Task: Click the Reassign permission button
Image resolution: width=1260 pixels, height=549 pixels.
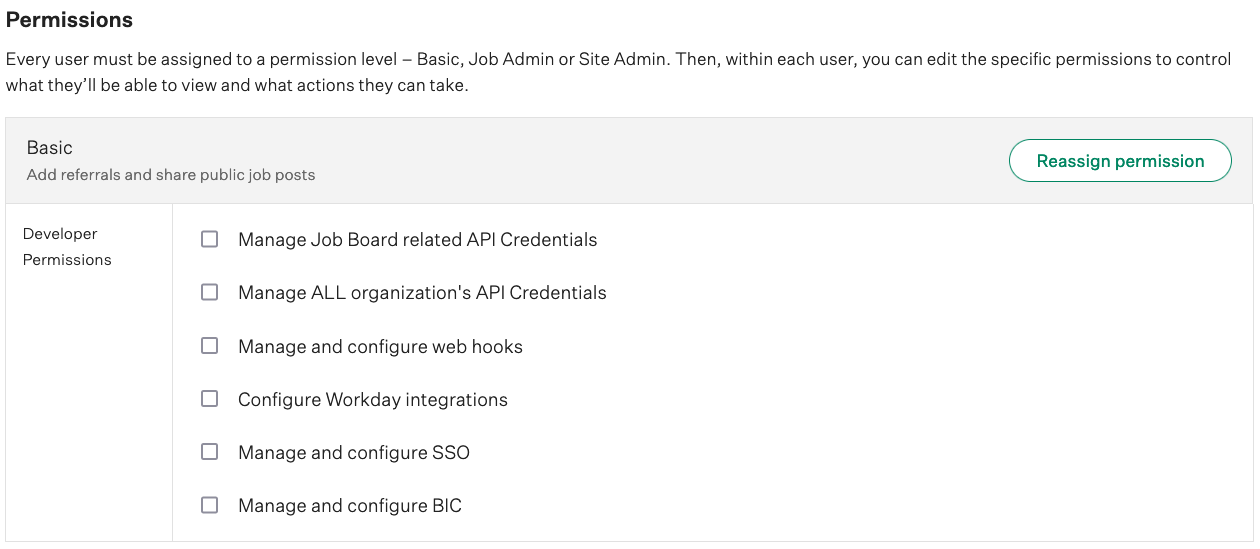Action: pos(1120,161)
